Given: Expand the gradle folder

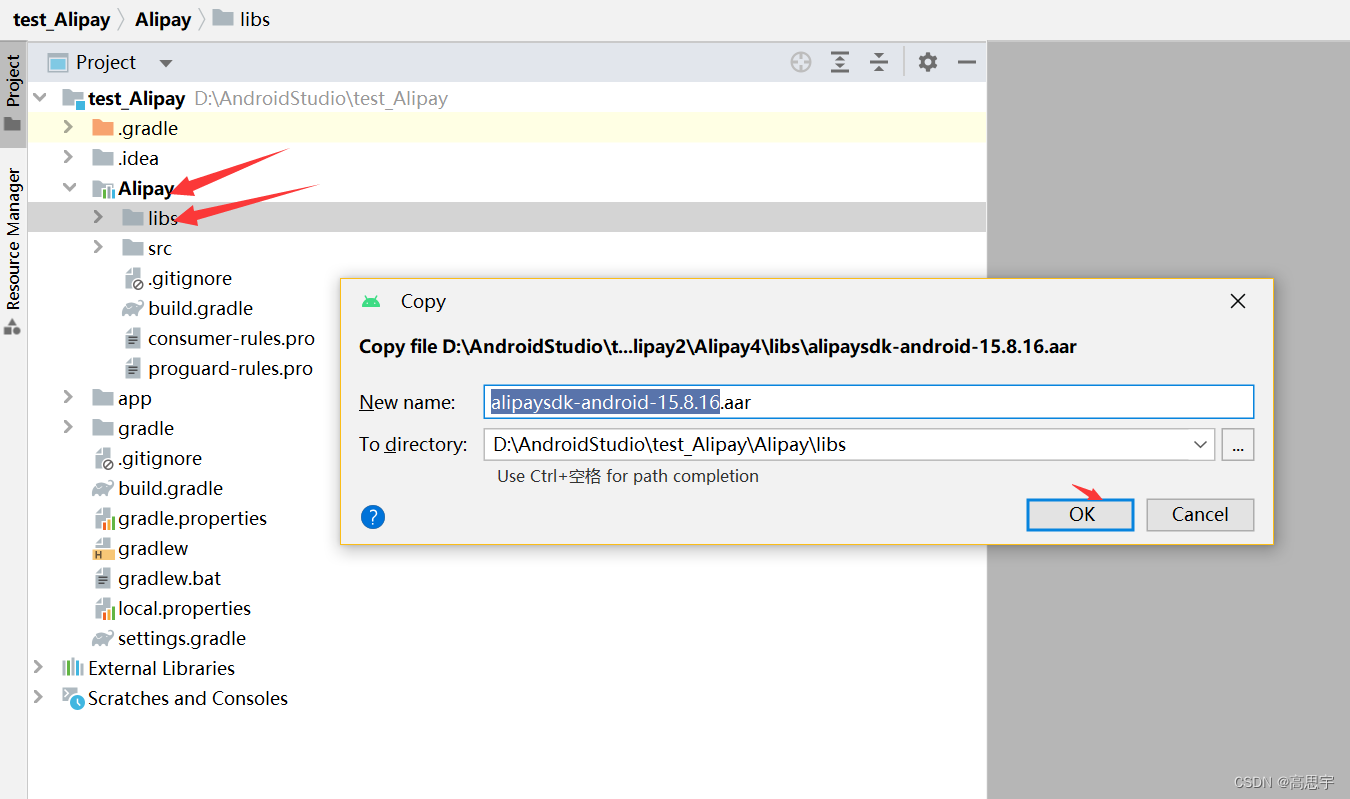Looking at the screenshot, I should pyautogui.click(x=68, y=427).
